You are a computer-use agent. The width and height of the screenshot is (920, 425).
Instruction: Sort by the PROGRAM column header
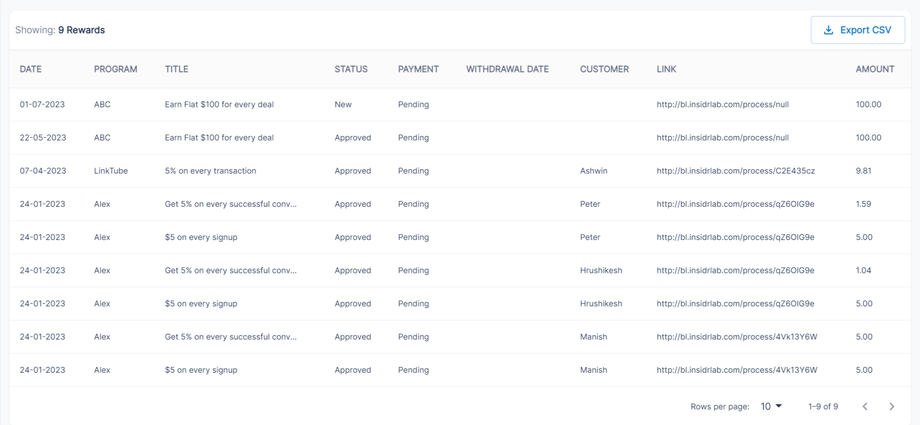click(x=115, y=69)
